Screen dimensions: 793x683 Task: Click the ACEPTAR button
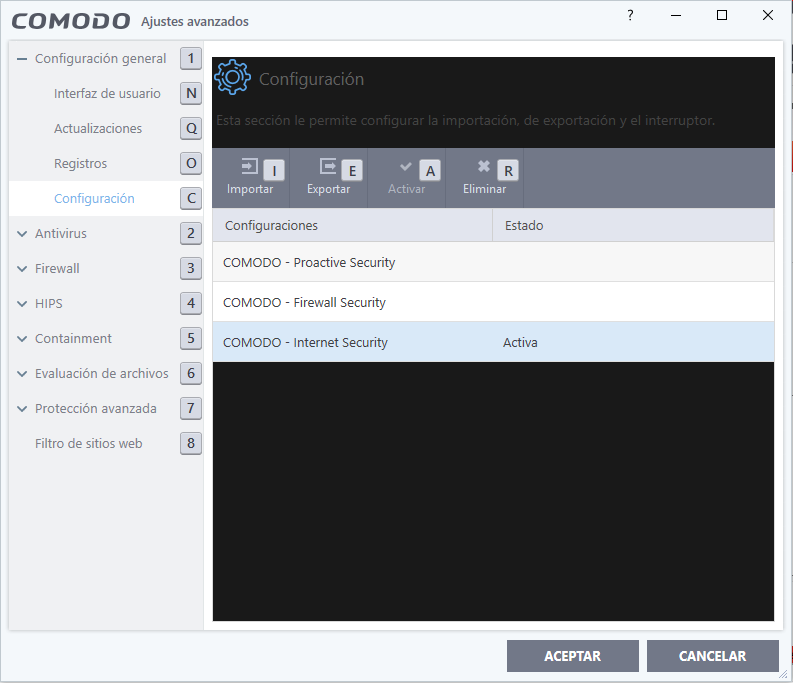572,656
